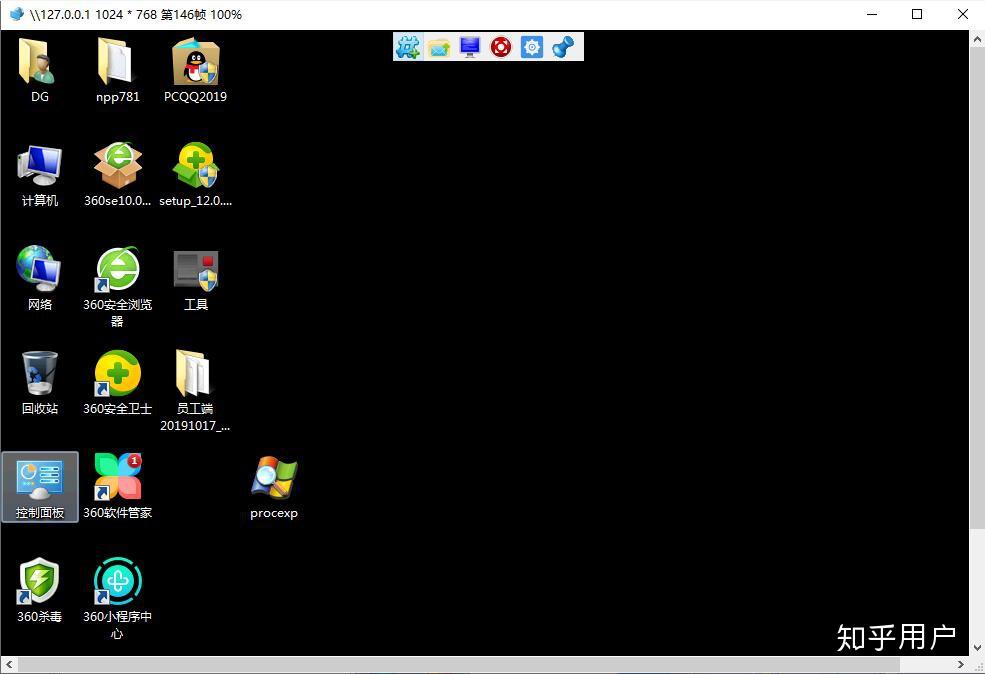The height and width of the screenshot is (674, 985).
Task: Click the blue hash-plus toolbar icon
Action: tap(408, 47)
